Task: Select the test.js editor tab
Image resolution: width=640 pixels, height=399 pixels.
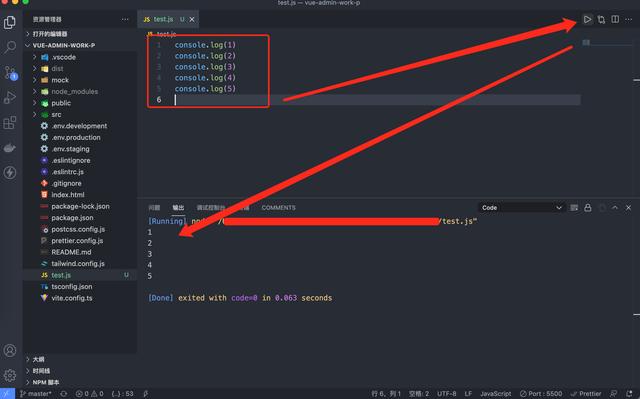Action: pos(168,19)
